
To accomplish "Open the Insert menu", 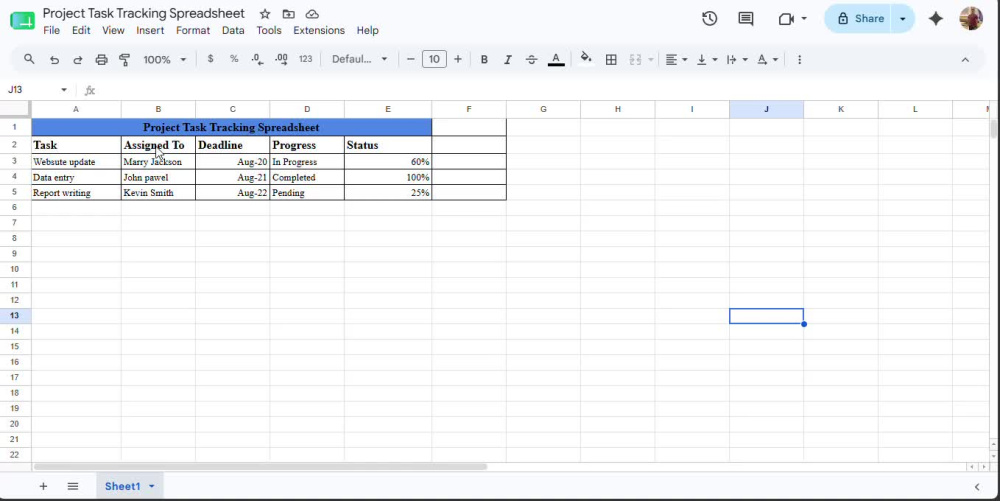I will [150, 30].
